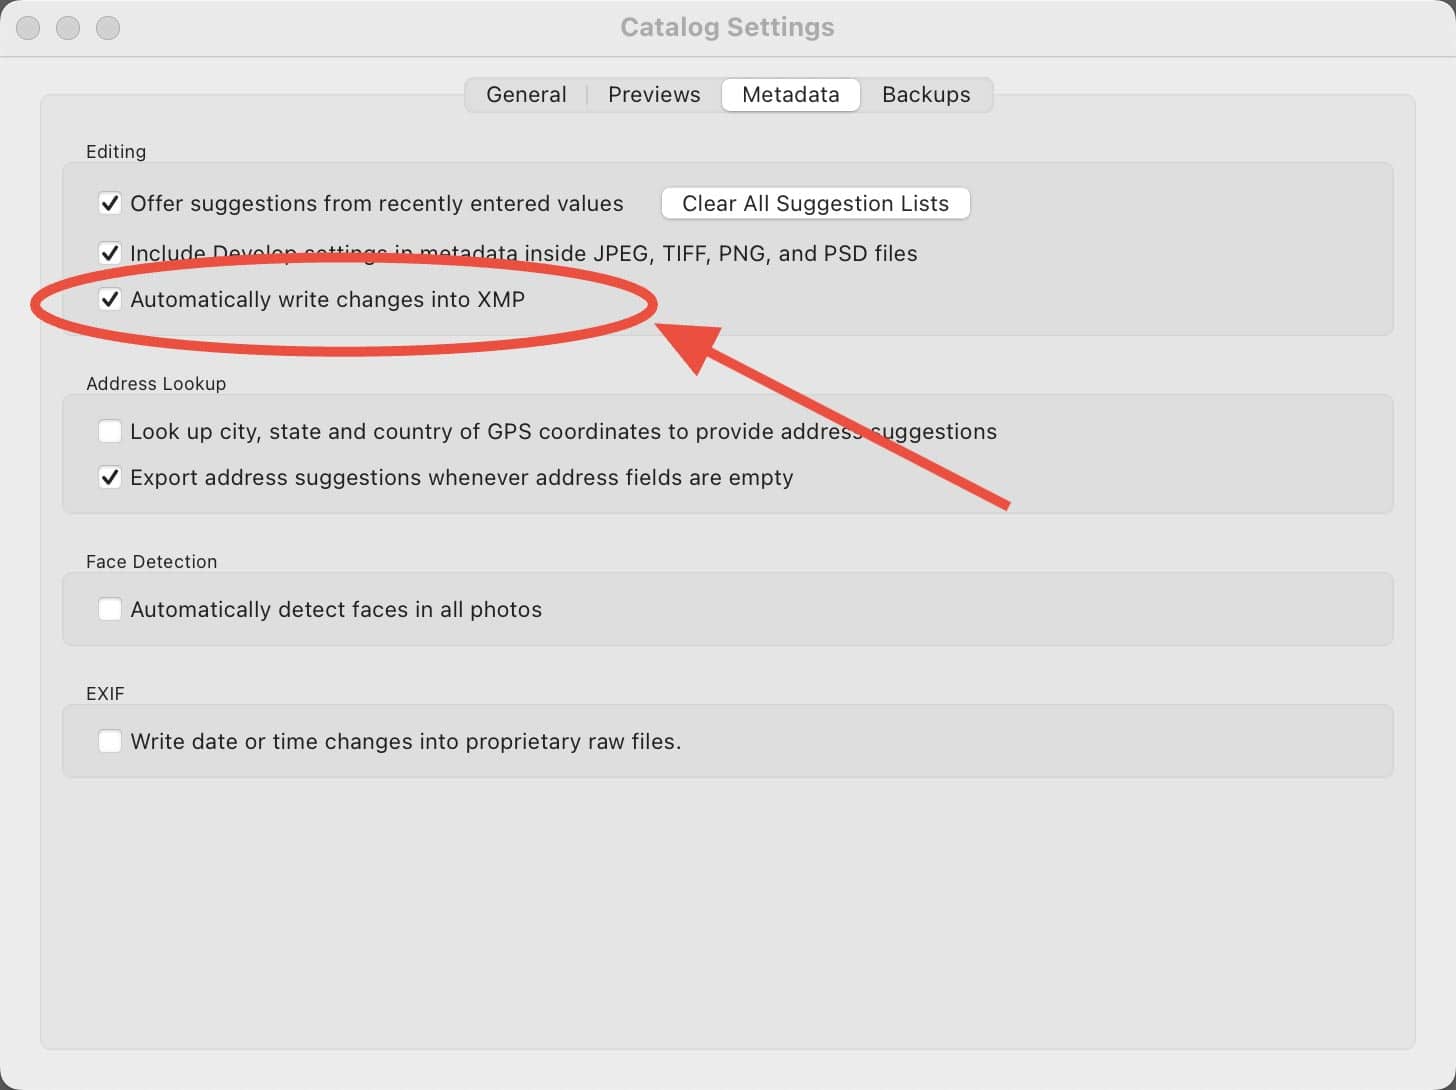This screenshot has width=1456, height=1090.
Task: Disable including Develop settings in metadata
Action: (110, 253)
